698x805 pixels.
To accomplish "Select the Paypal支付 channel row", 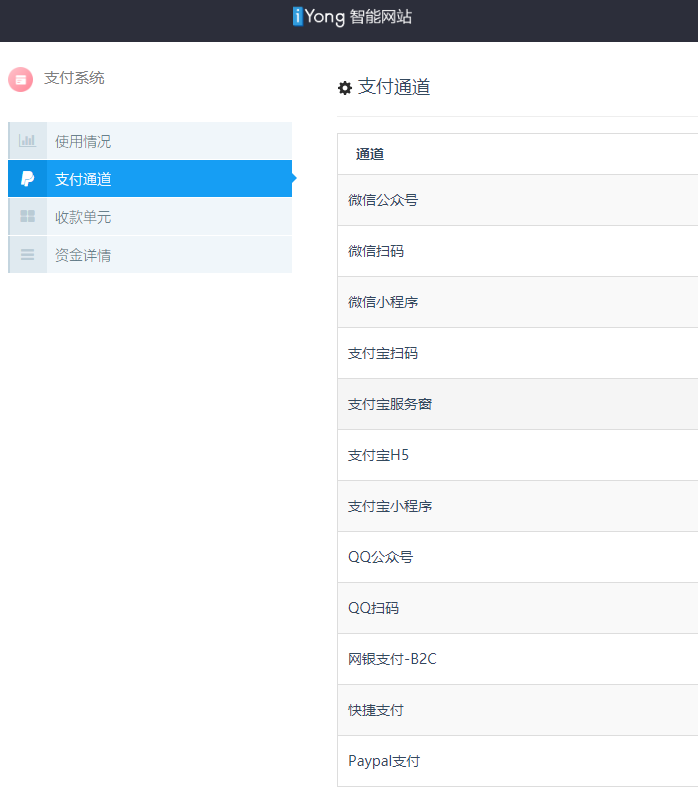I will (517, 761).
